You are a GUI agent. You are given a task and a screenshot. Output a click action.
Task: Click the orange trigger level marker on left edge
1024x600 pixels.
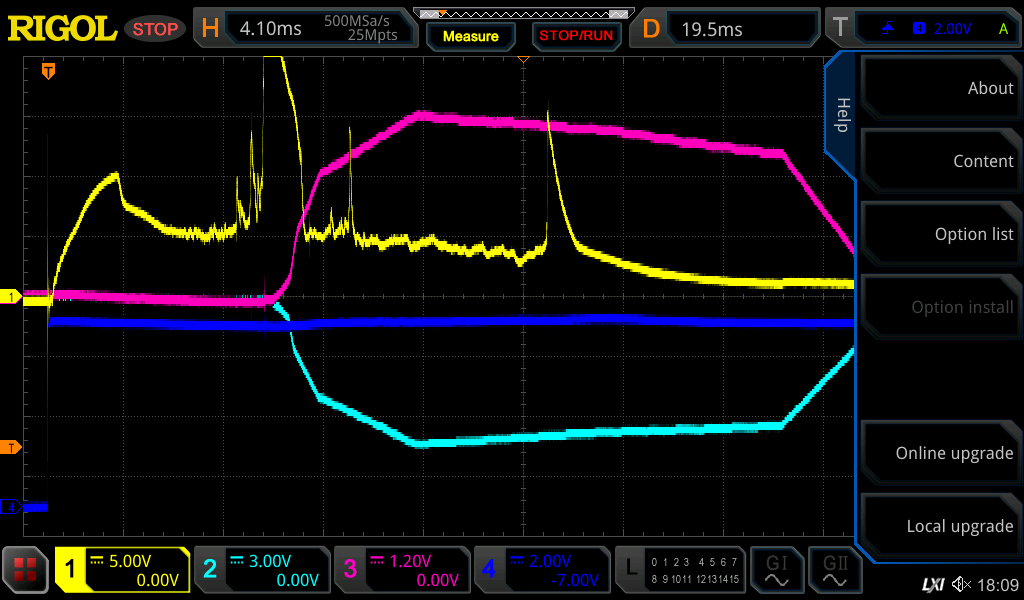[10, 447]
